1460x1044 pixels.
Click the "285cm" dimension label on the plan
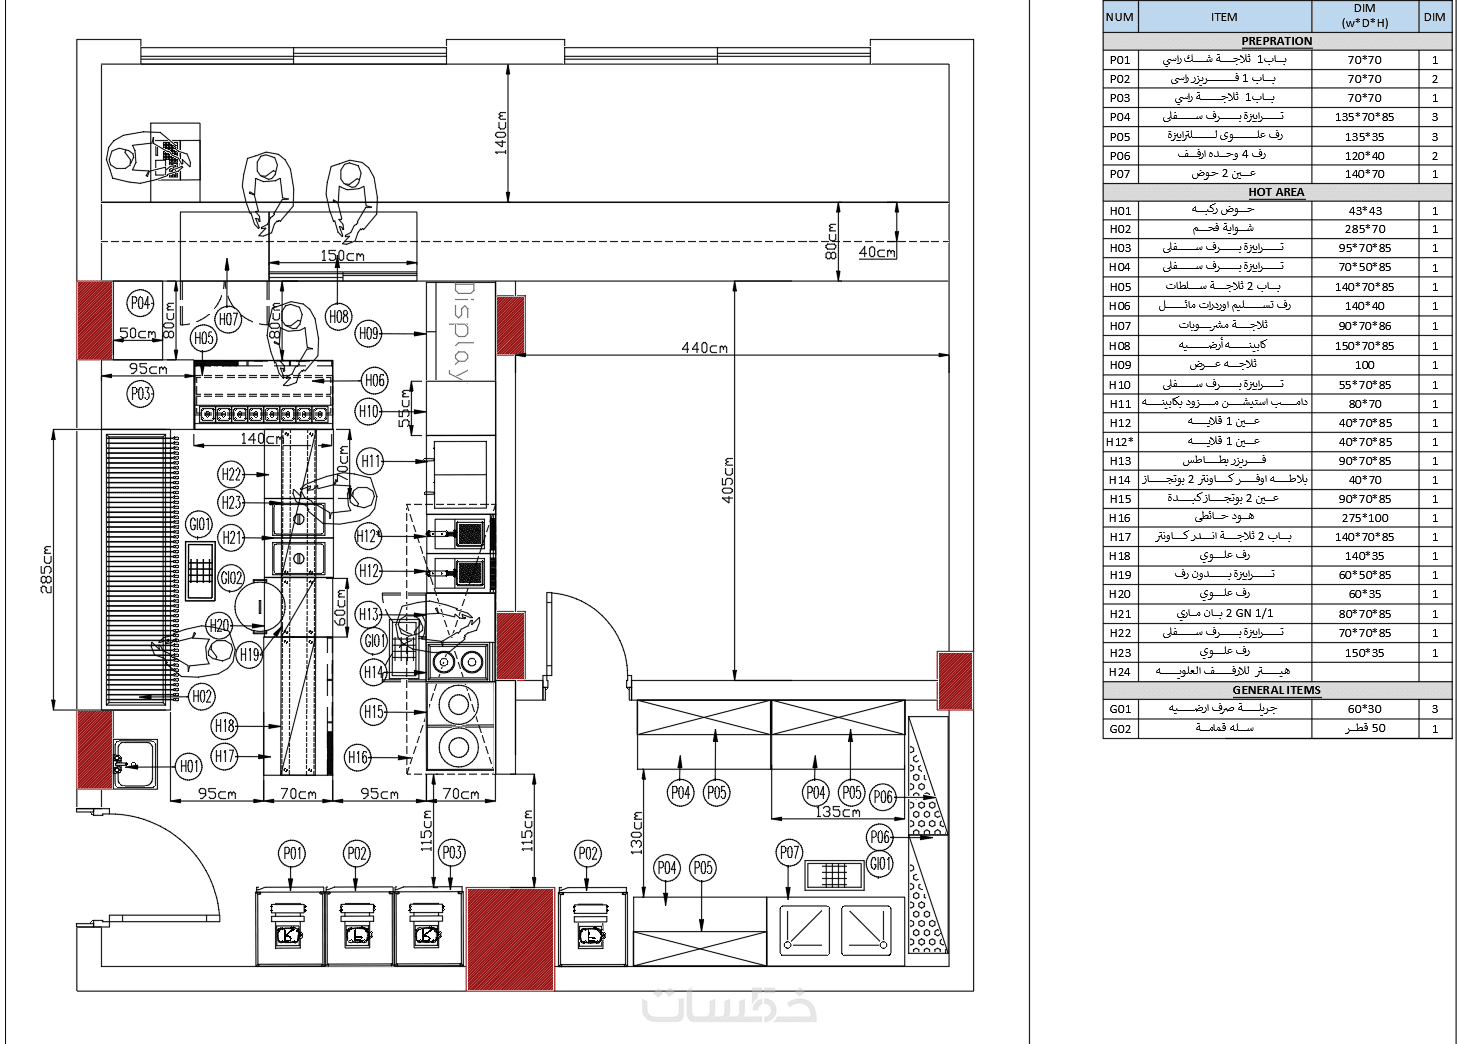(46, 569)
